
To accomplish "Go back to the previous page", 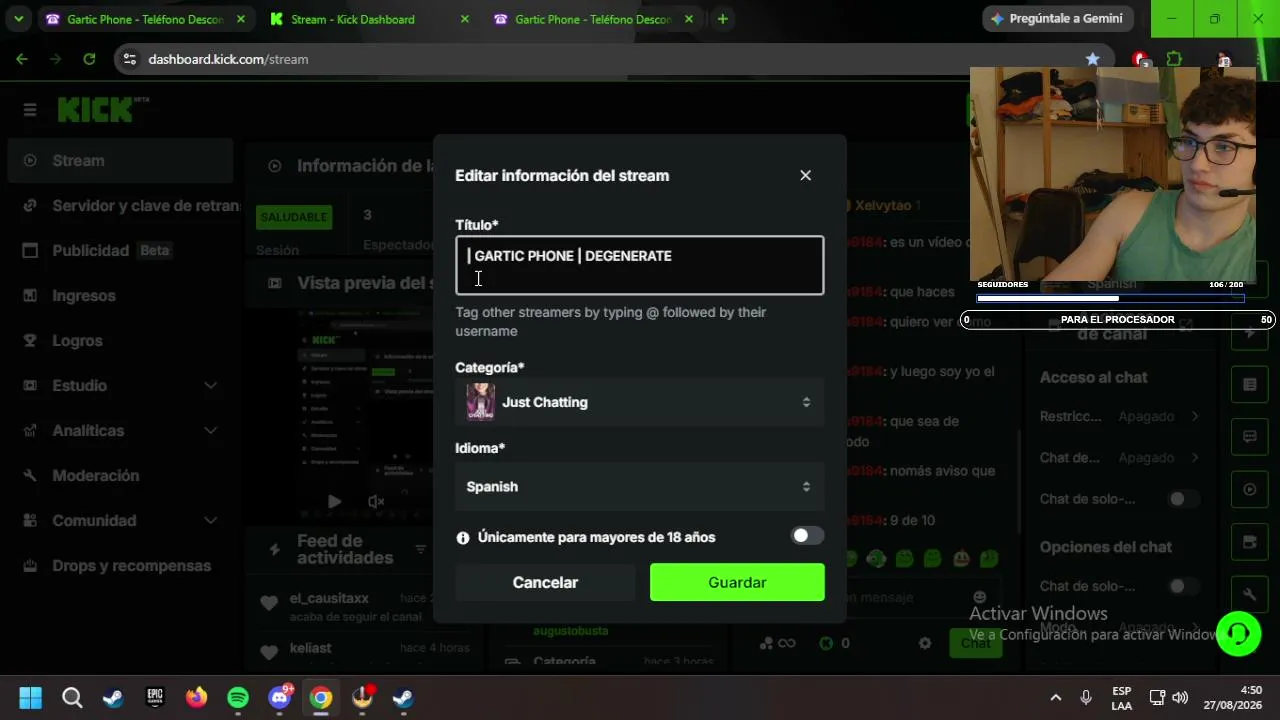I will pyautogui.click(x=22, y=59).
